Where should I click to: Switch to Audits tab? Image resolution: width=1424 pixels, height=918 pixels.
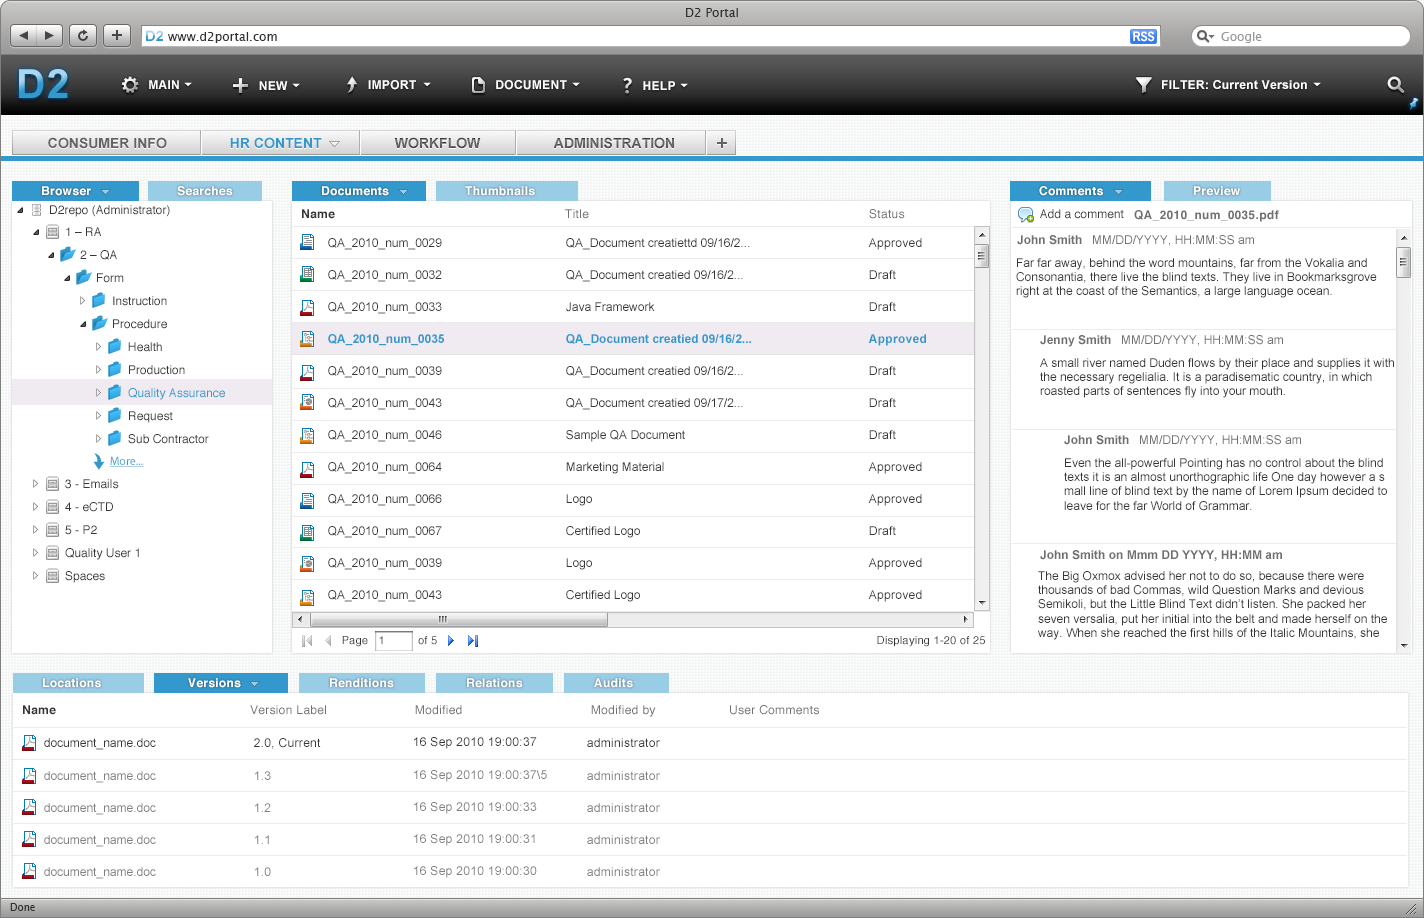[x=614, y=683]
